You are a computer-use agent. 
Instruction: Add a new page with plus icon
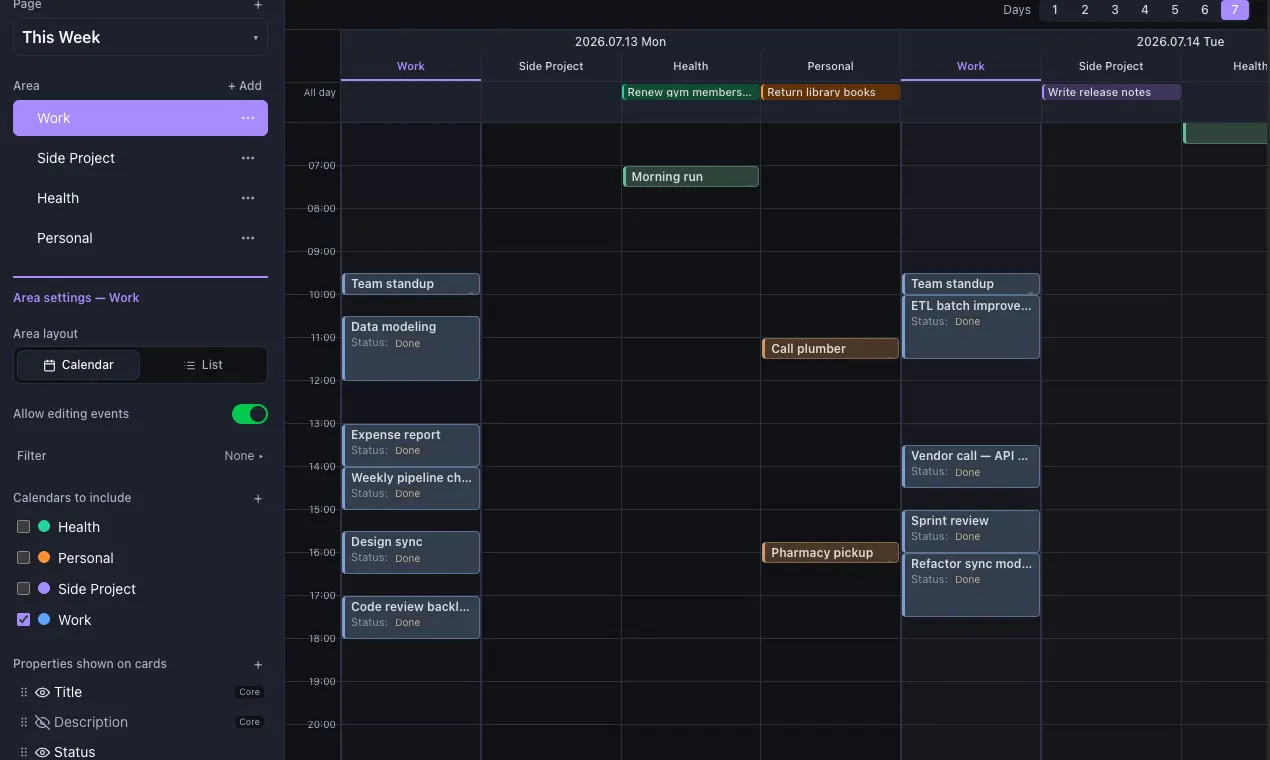pyautogui.click(x=258, y=5)
